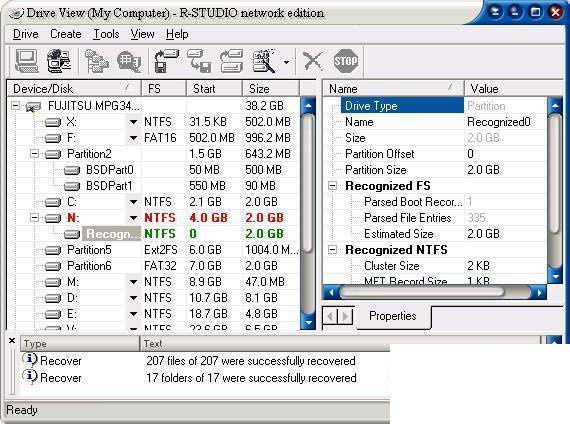Open the Tools menu
570x424 pixels.
(106, 34)
